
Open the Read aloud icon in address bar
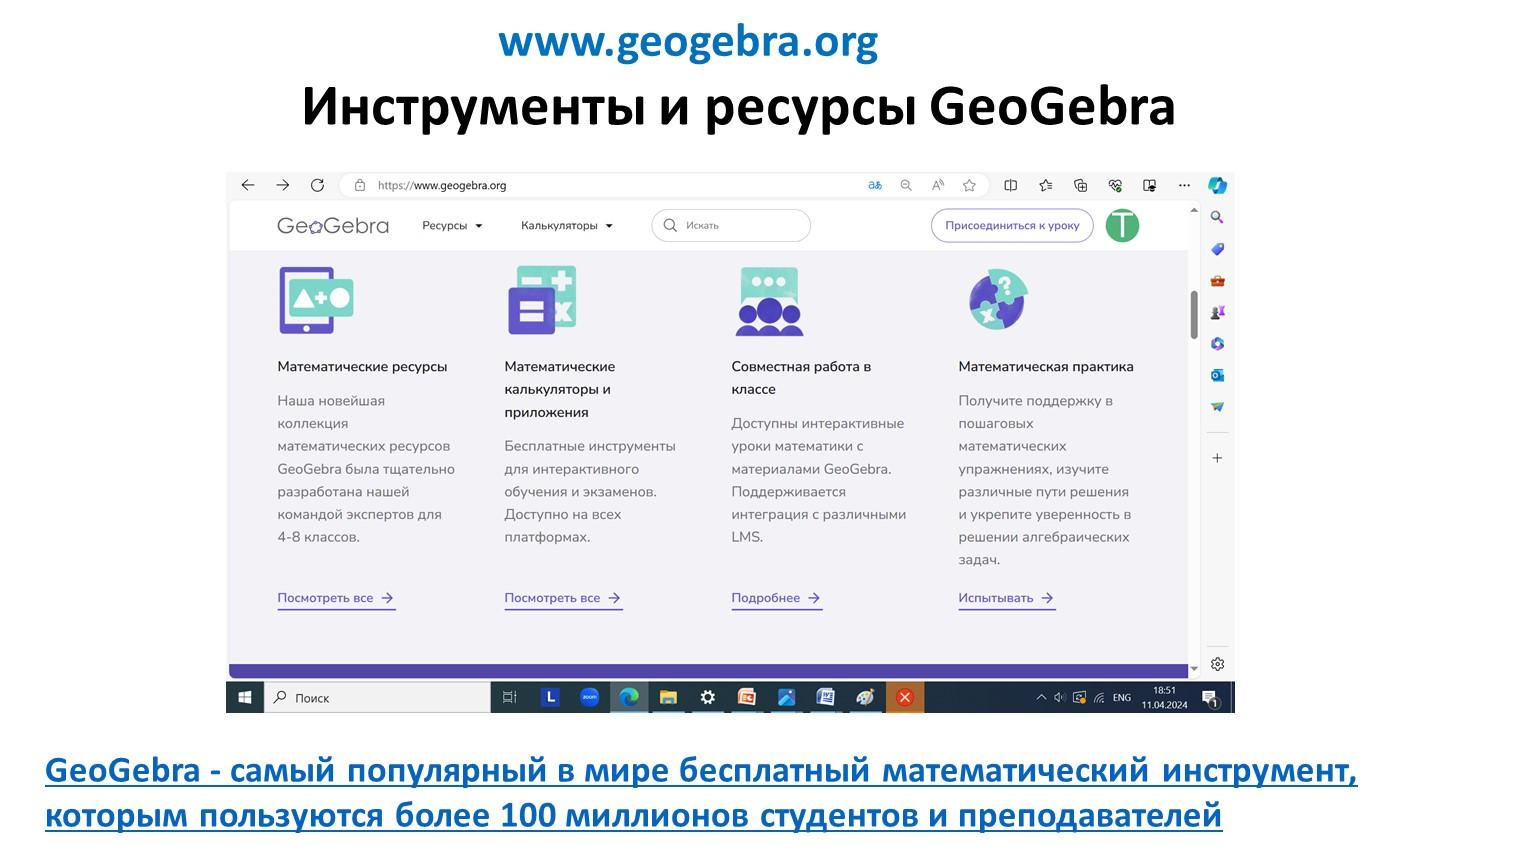938,185
